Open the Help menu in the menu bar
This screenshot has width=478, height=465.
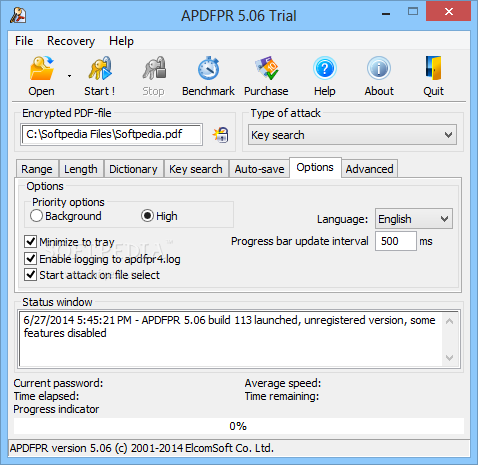(121, 41)
